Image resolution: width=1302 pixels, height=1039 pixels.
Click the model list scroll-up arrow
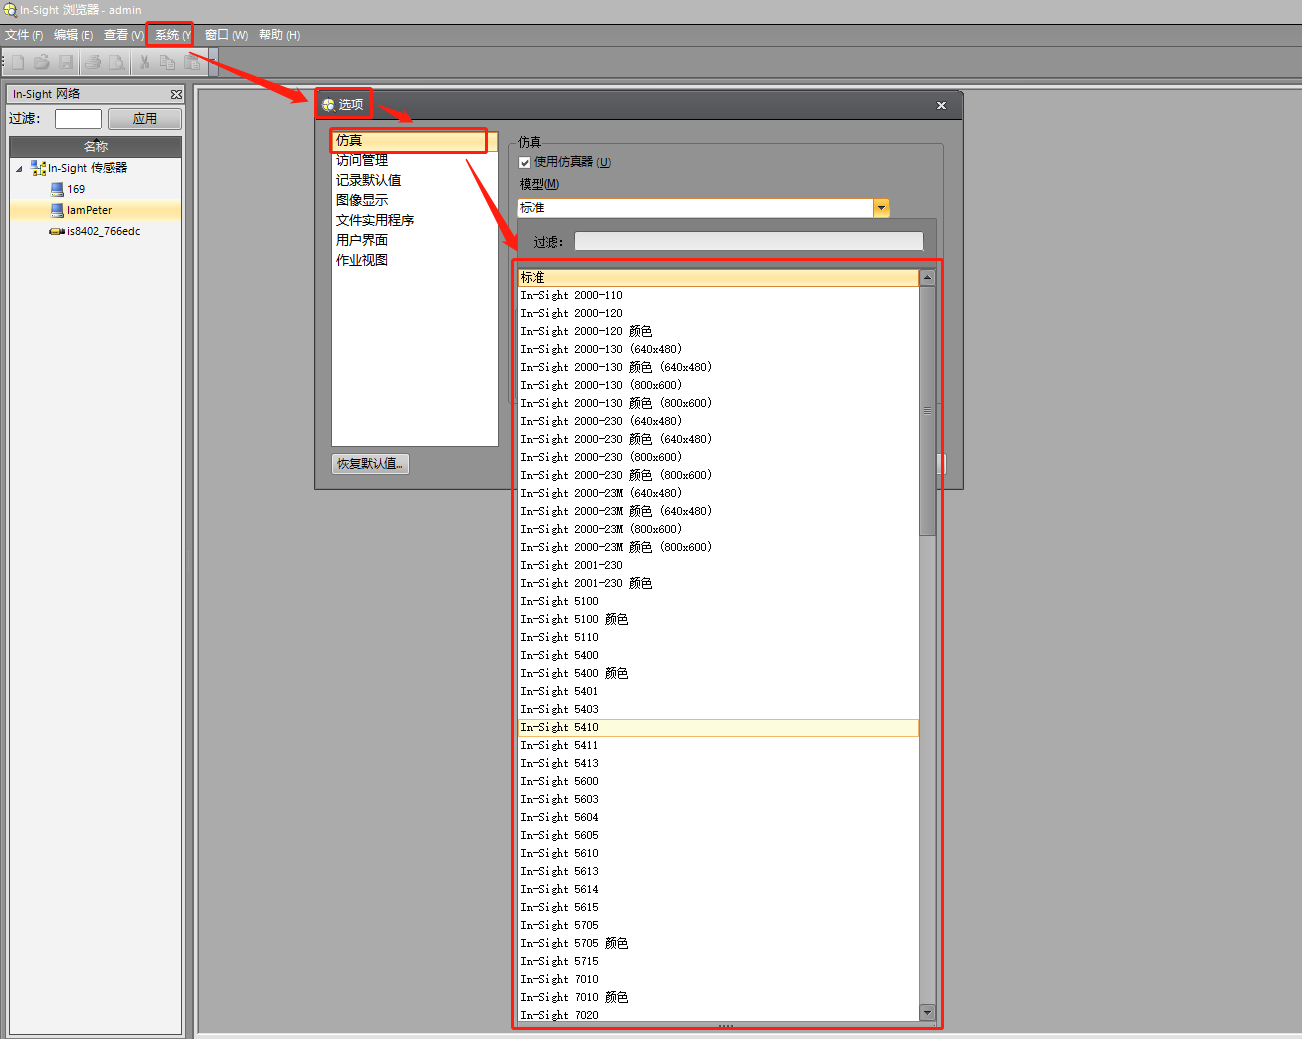point(927,278)
